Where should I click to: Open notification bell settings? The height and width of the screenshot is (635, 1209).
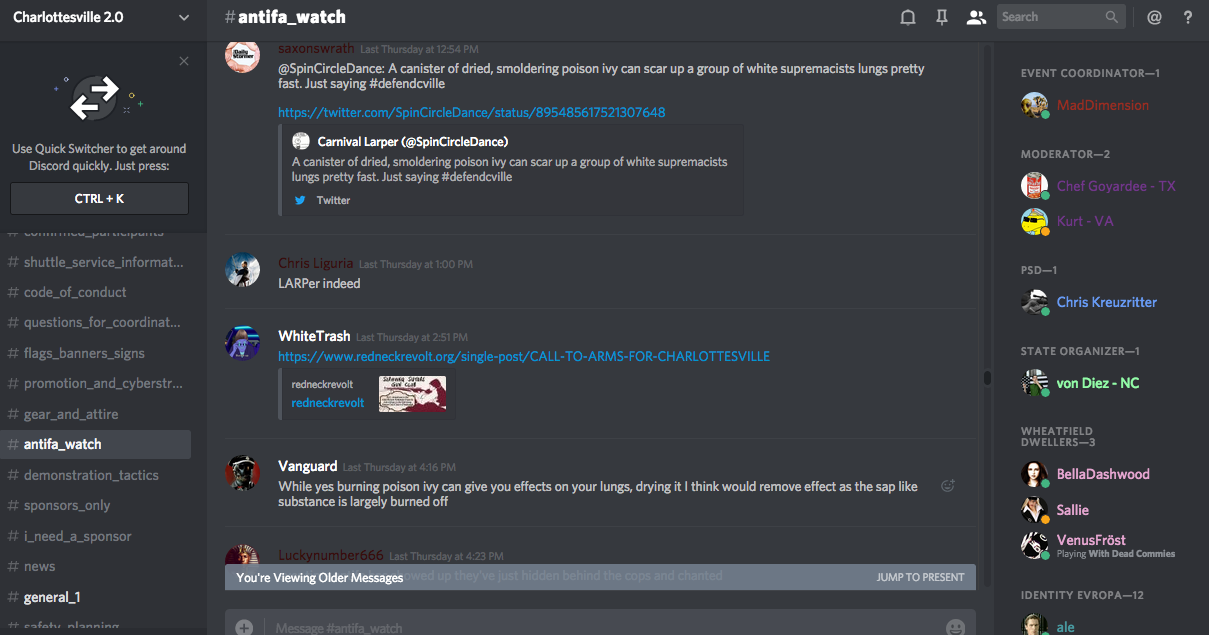coord(908,17)
